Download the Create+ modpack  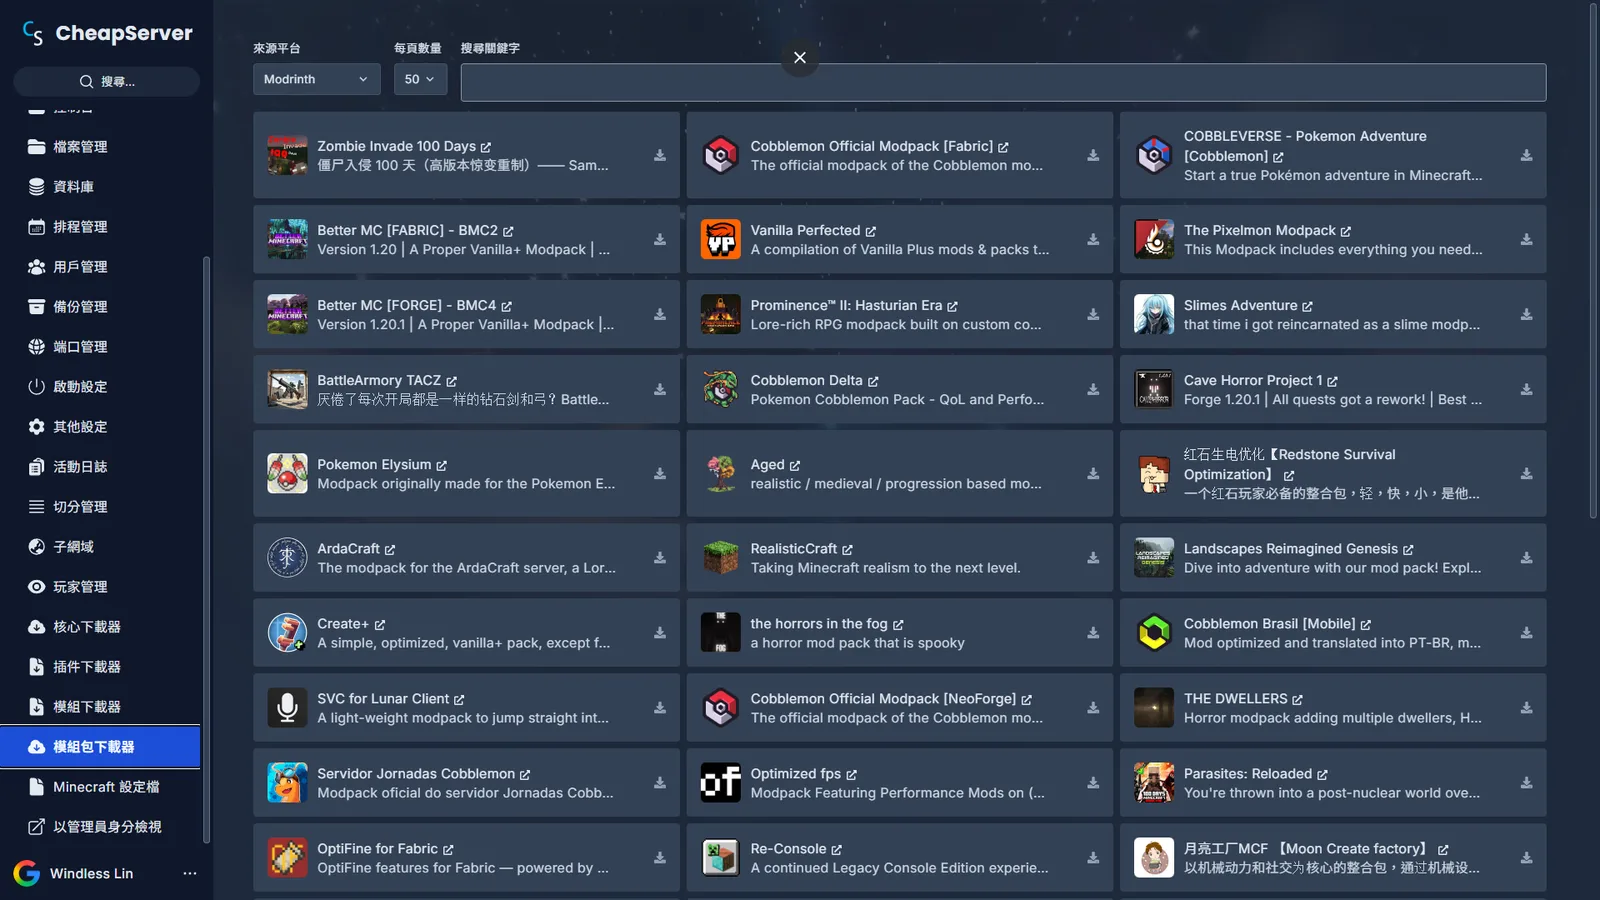pyautogui.click(x=660, y=633)
